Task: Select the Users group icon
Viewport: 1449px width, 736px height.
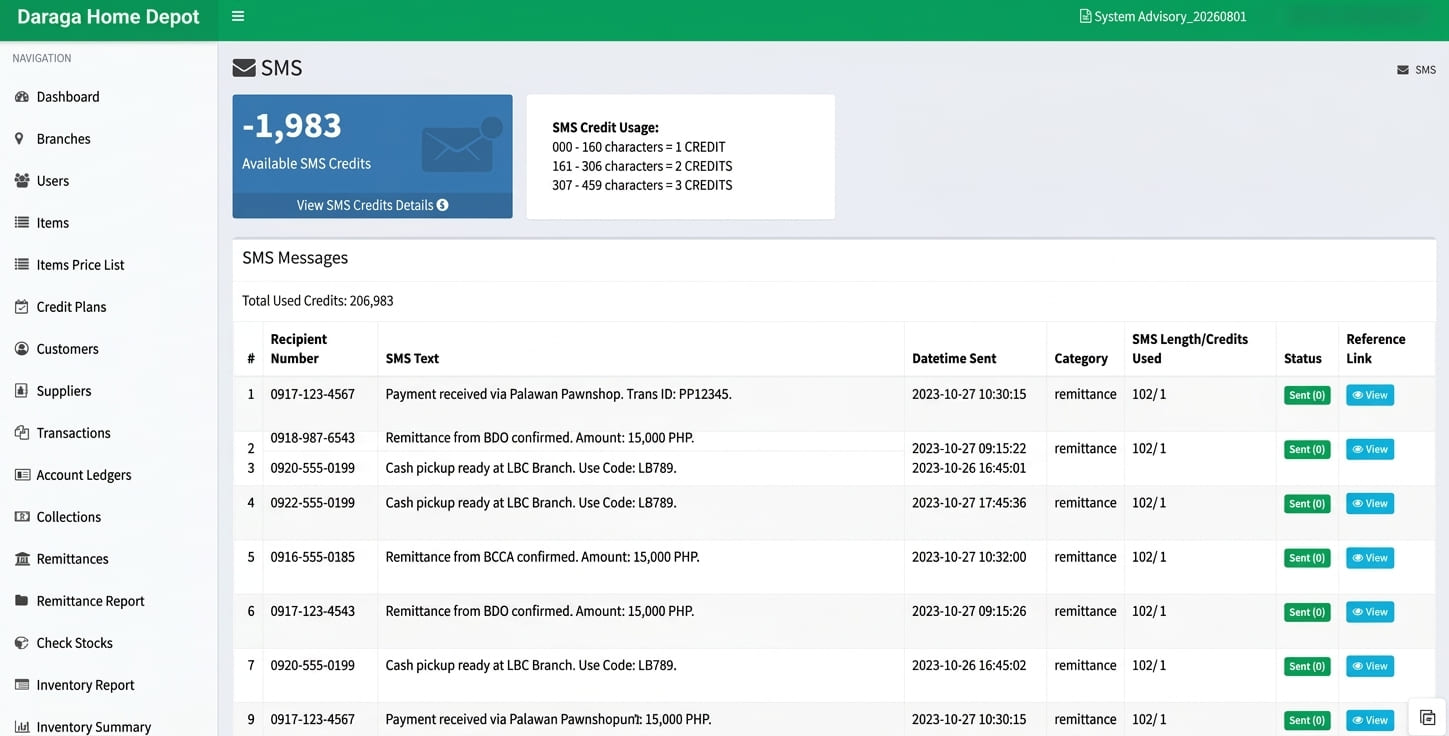Action: [x=21, y=181]
